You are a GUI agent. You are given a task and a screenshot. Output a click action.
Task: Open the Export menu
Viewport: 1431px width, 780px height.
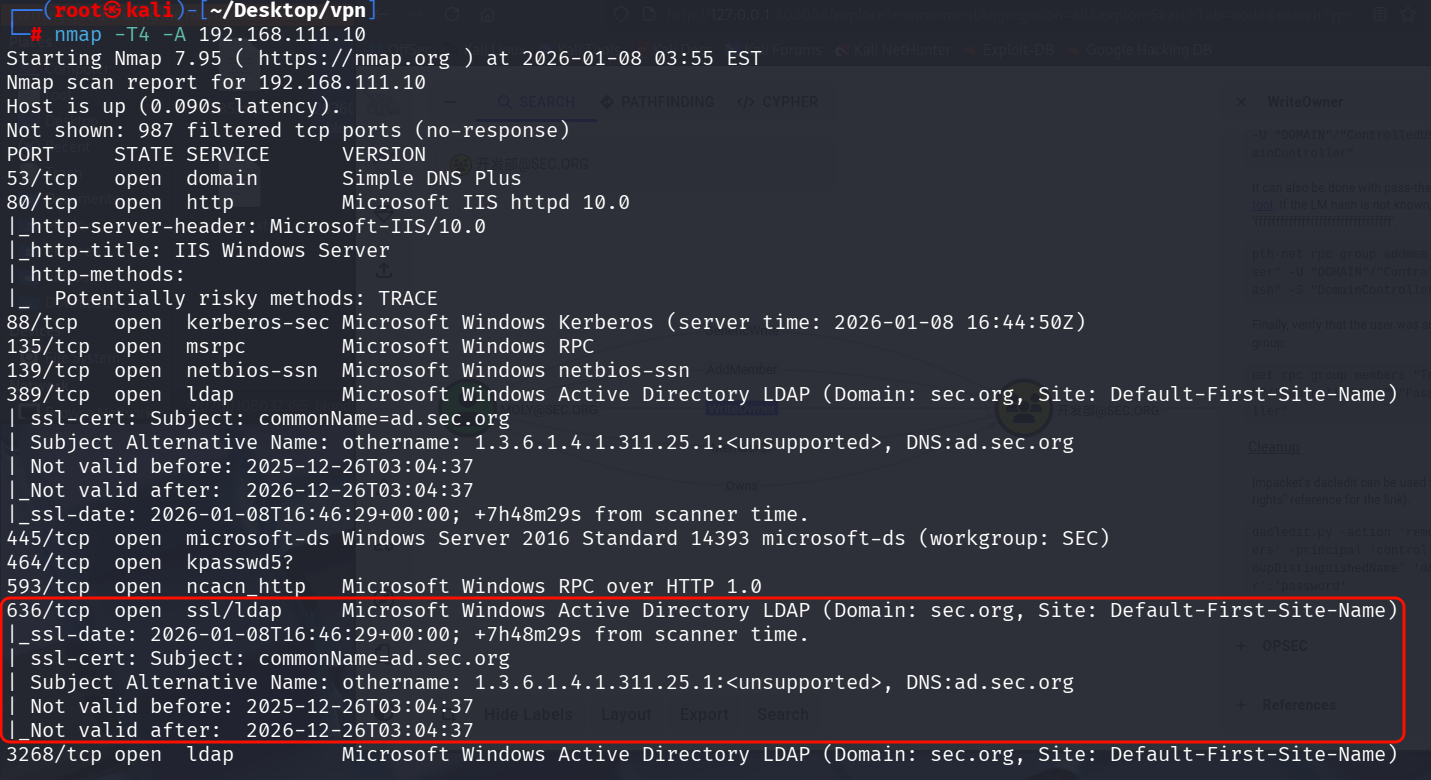704,714
